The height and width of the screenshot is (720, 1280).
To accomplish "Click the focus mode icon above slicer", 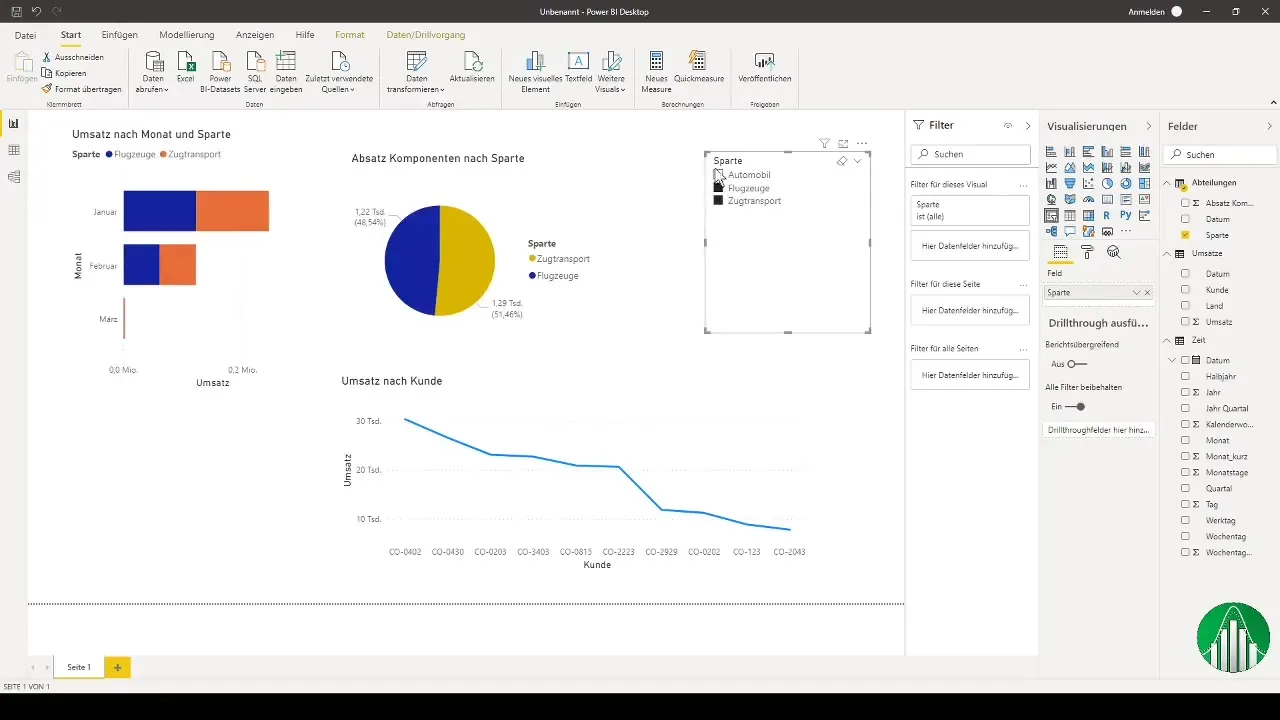I will [x=843, y=143].
